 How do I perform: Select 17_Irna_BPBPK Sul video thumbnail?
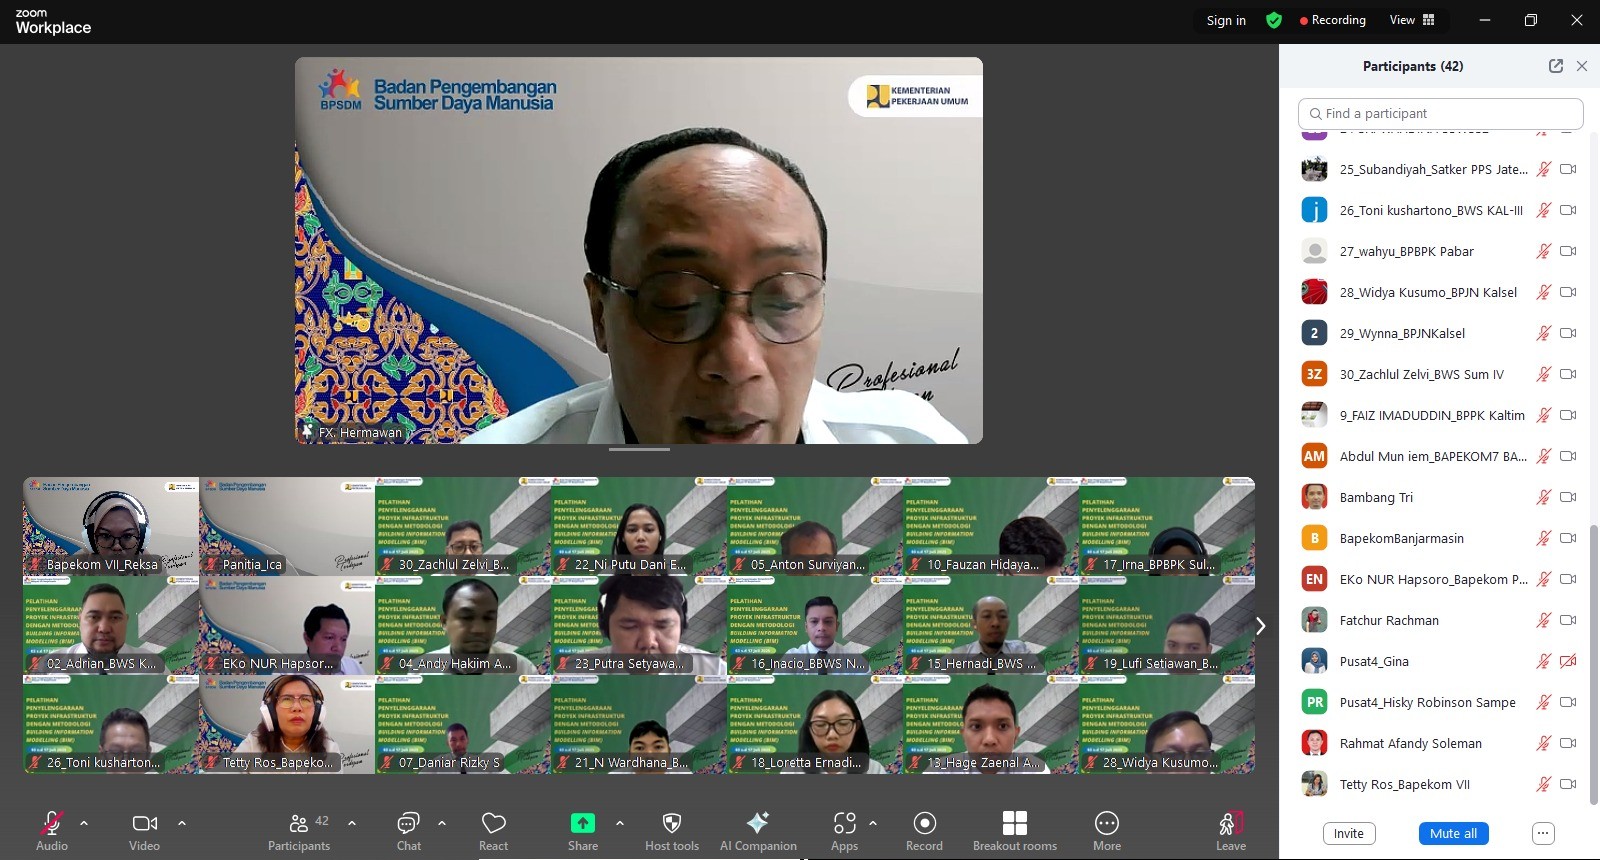coord(1167,526)
